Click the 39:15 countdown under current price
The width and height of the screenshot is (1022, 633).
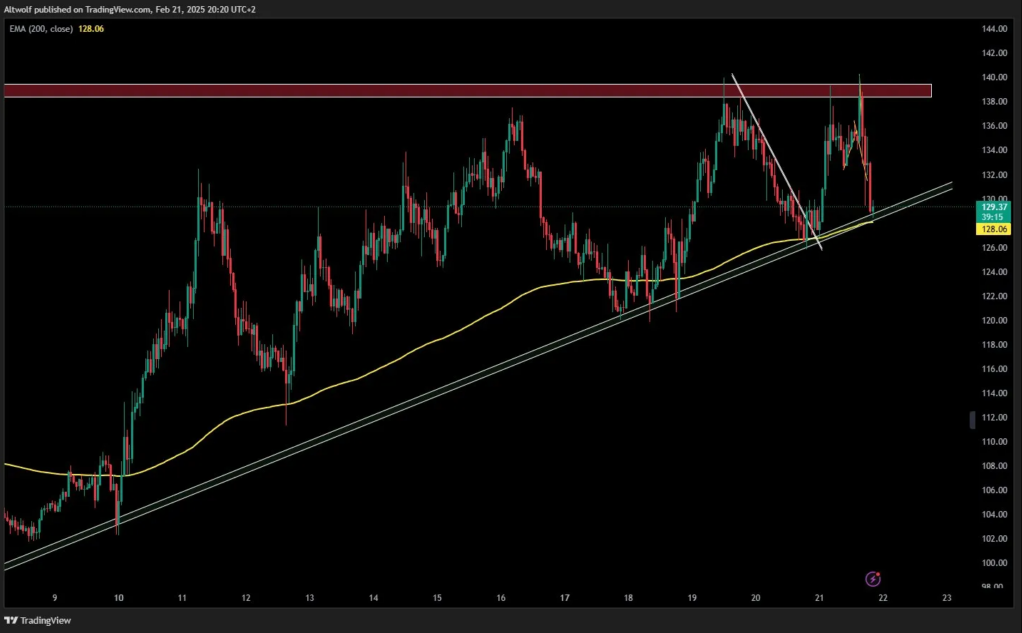992,216
